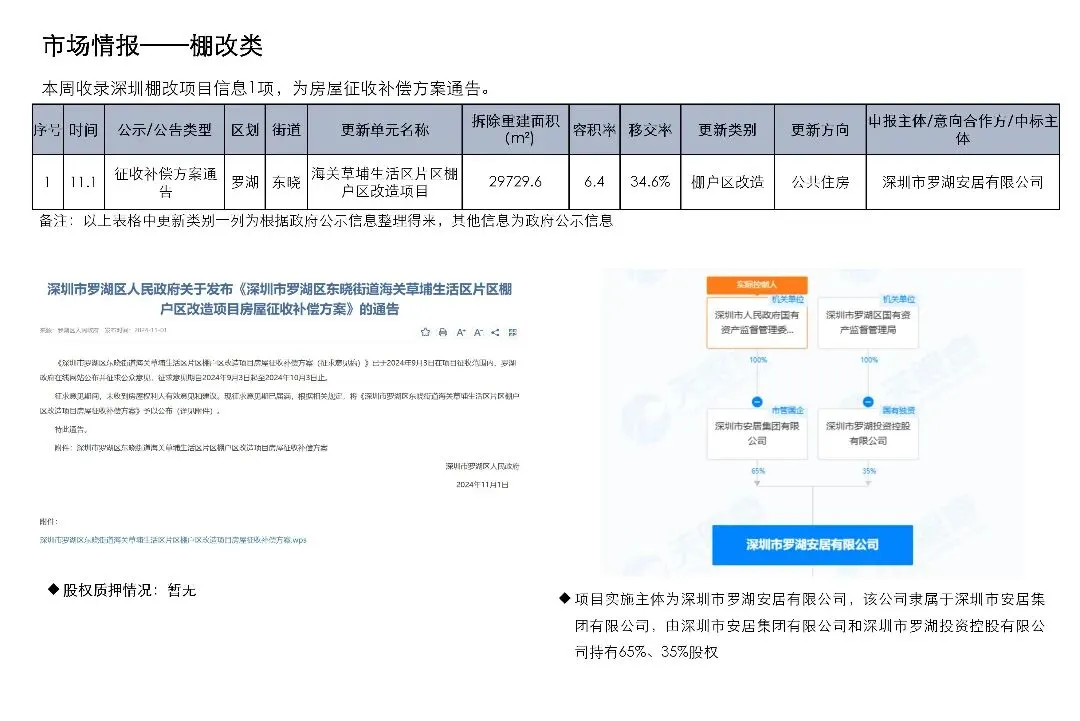Click the 市管国企 tag on the chart
1080x721 pixels.
click(788, 410)
